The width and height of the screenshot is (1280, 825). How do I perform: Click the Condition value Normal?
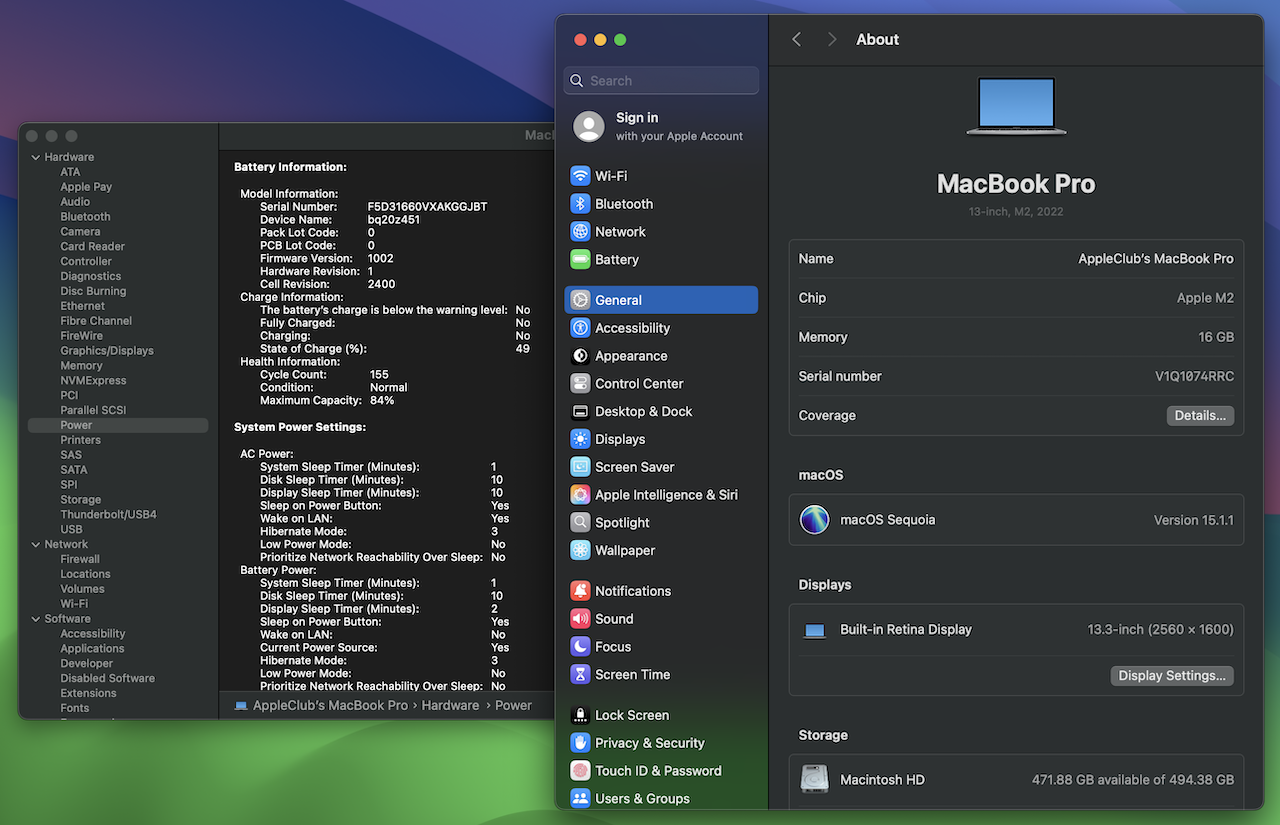pos(388,388)
